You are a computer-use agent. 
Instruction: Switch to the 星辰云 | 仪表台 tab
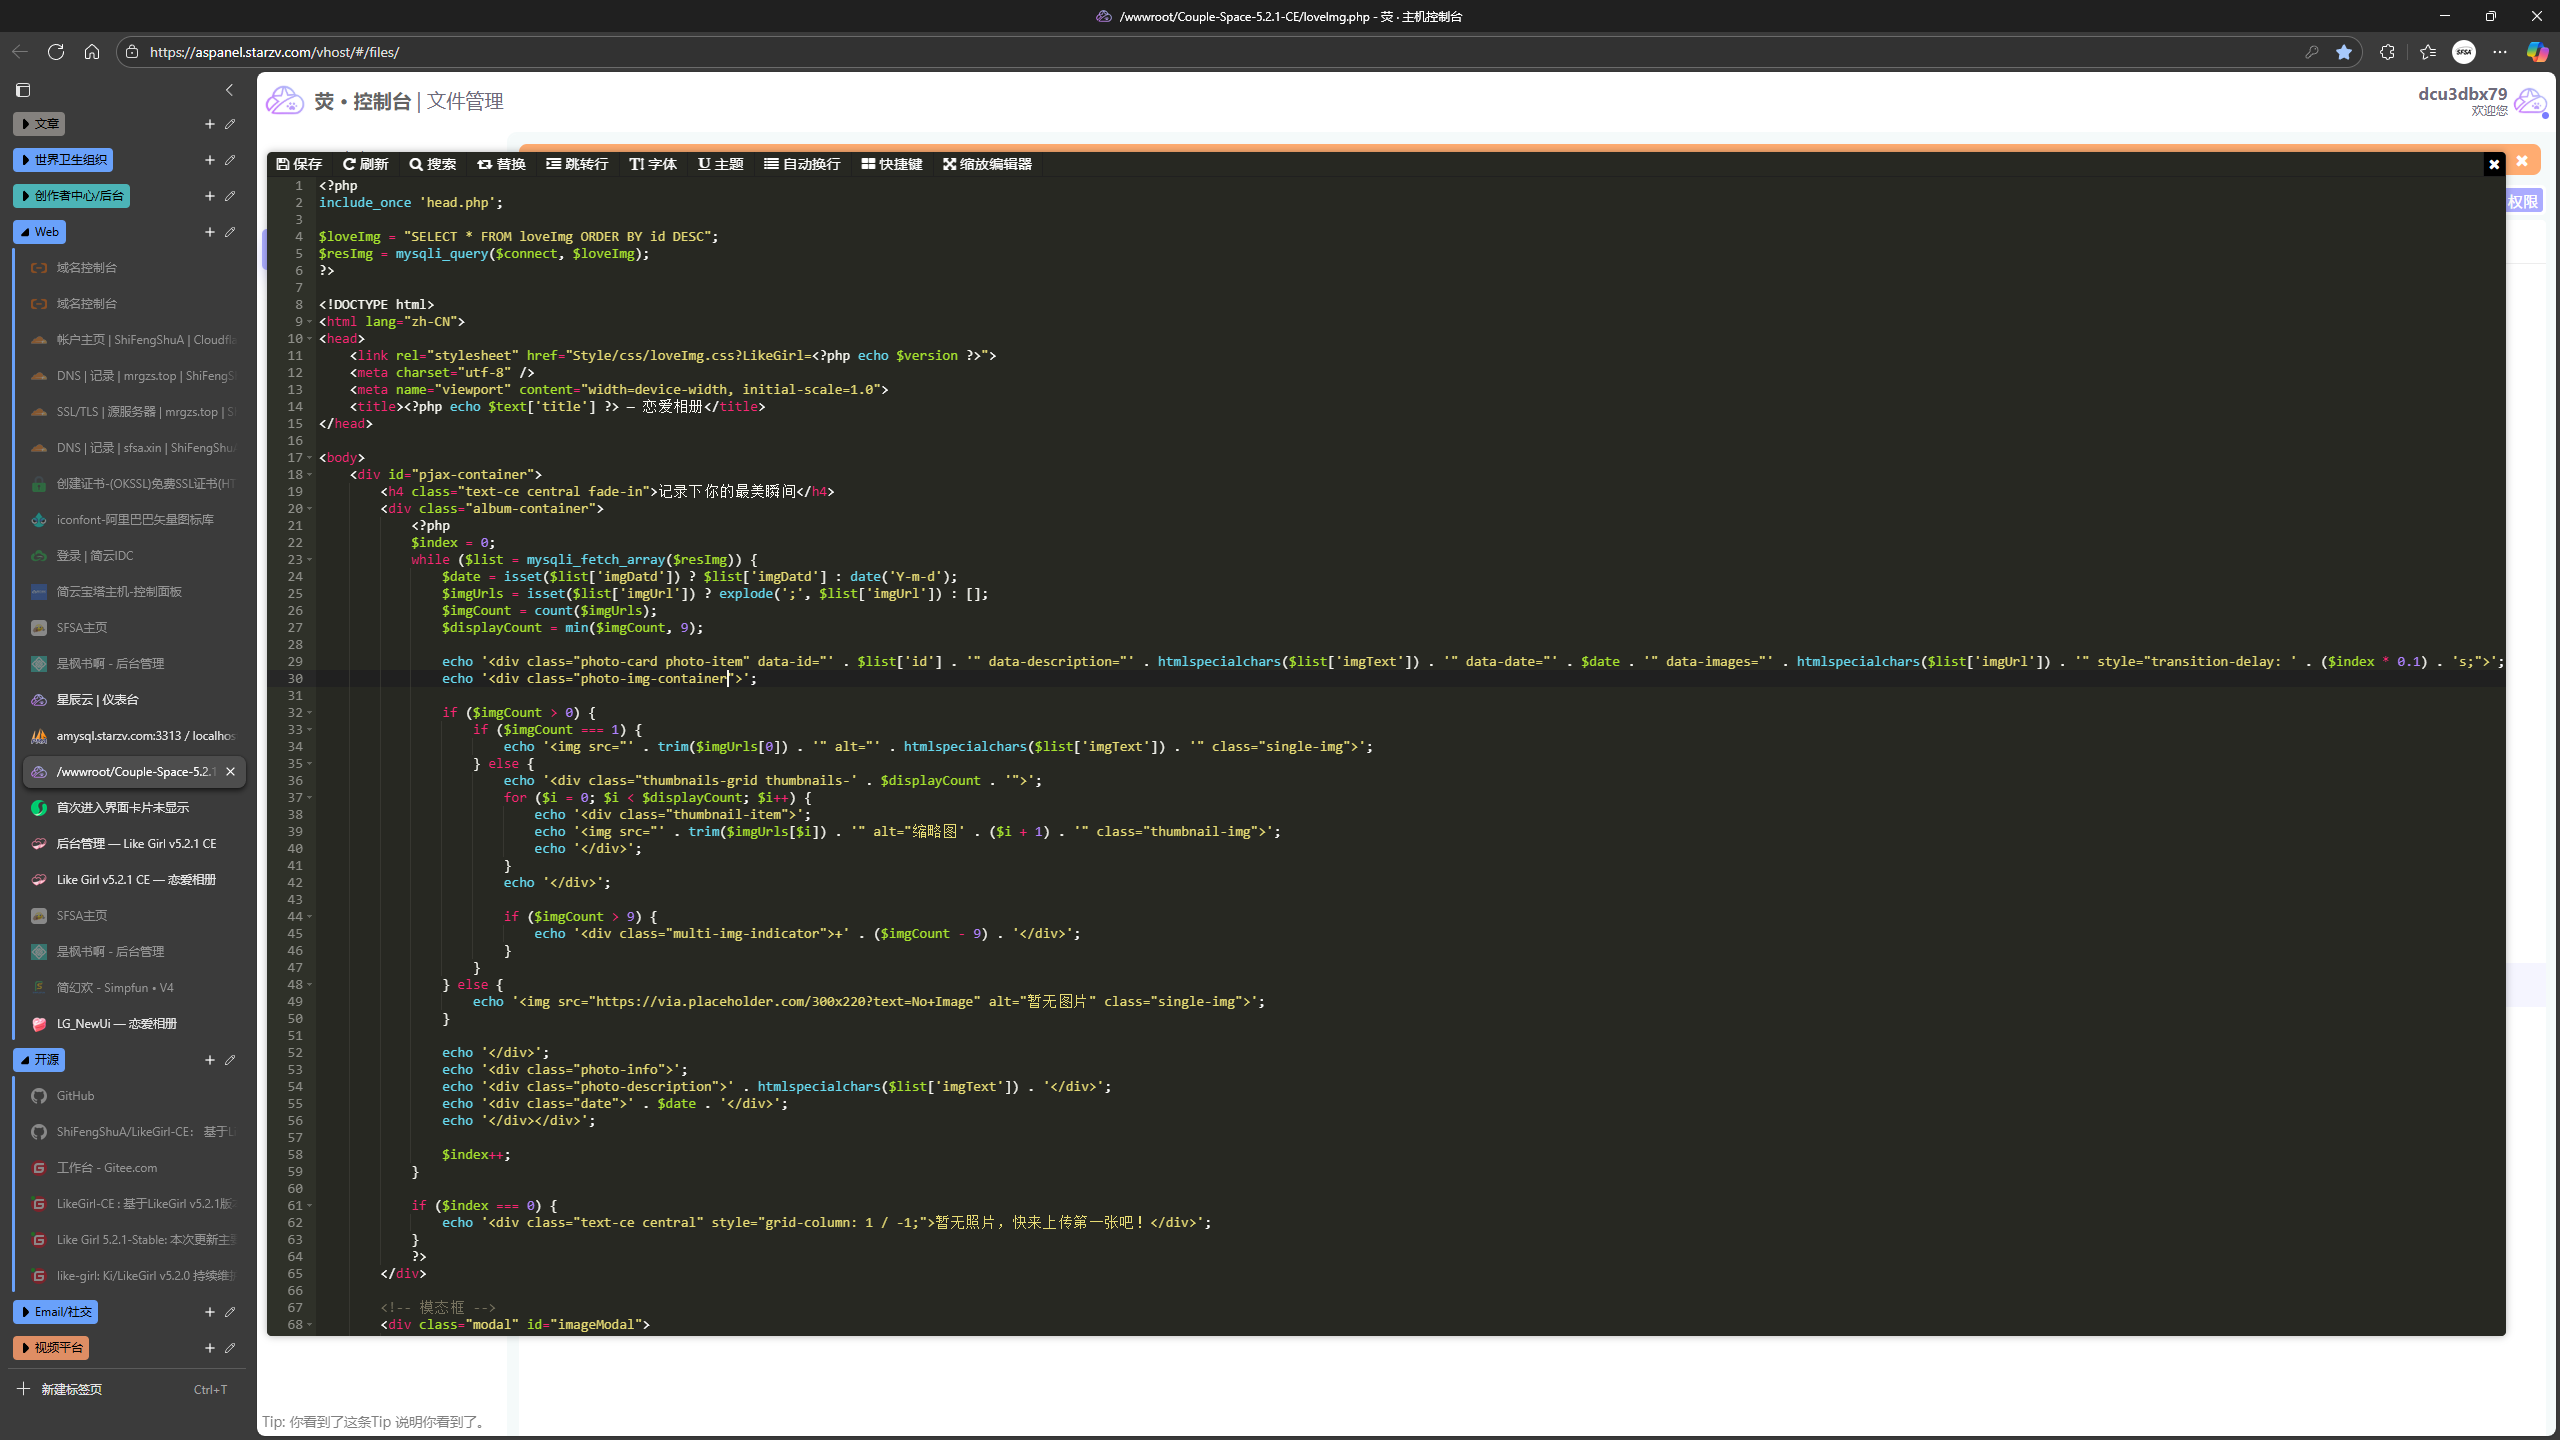97,699
